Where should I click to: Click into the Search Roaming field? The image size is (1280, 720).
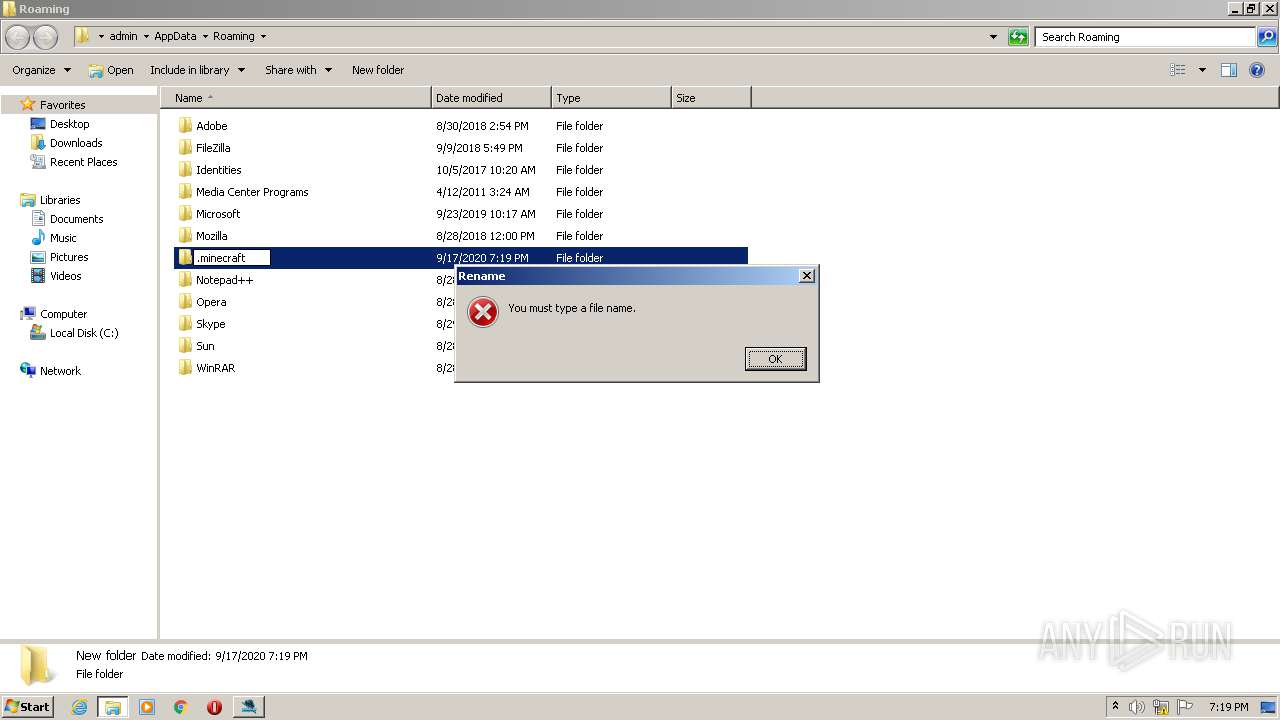[1145, 37]
